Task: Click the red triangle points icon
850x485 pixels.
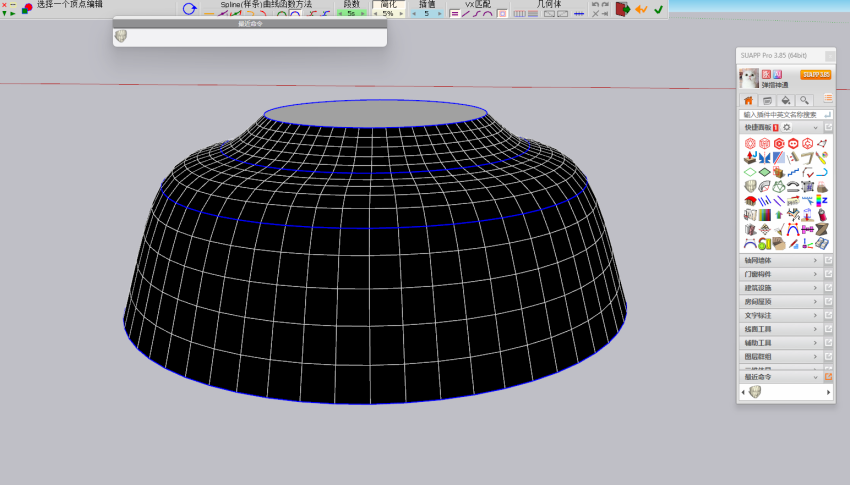Action: coord(822,143)
